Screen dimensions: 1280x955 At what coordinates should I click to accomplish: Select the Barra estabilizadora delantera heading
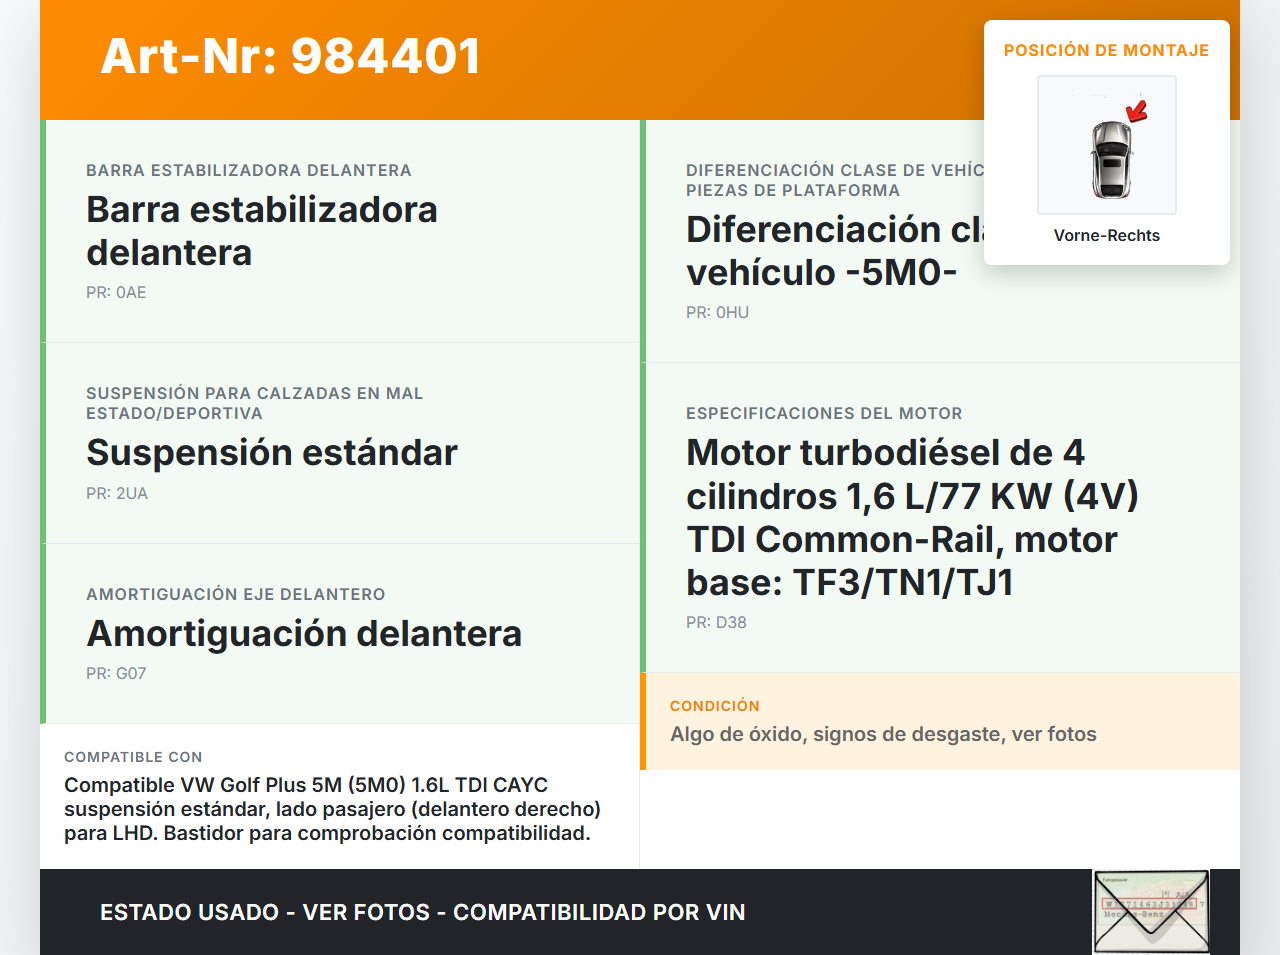tap(262, 231)
